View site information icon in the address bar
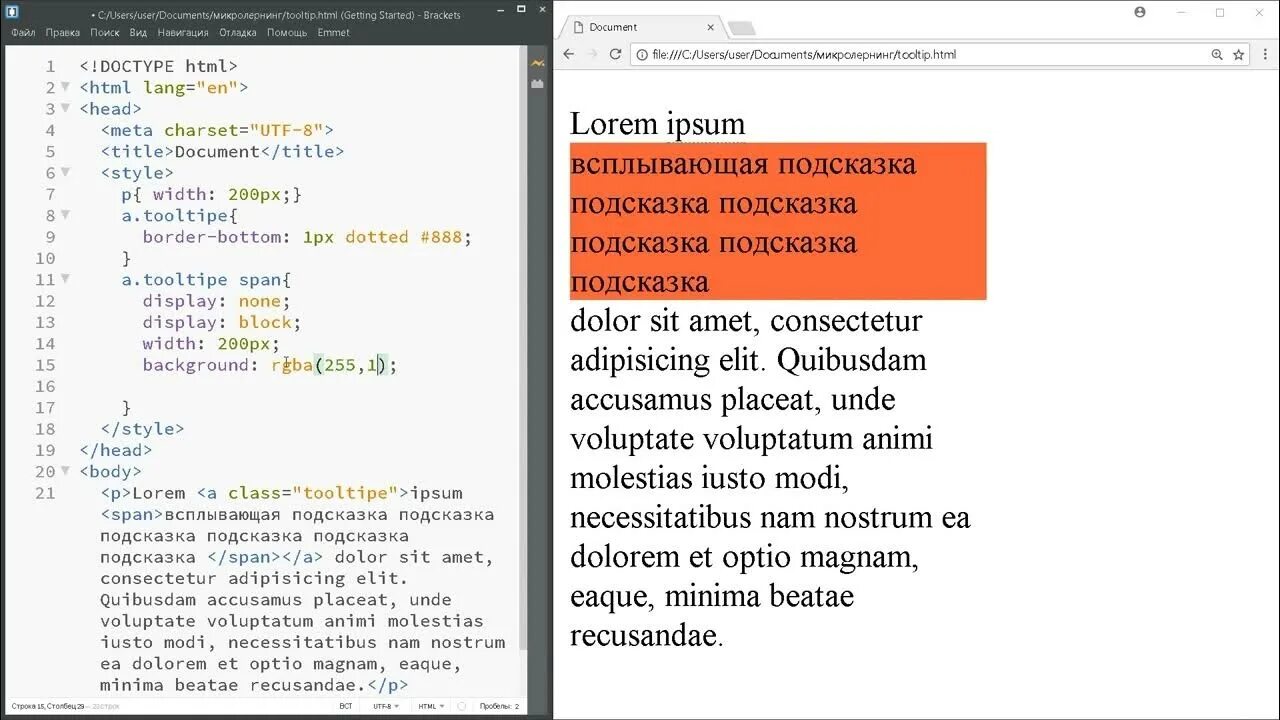 [641, 54]
